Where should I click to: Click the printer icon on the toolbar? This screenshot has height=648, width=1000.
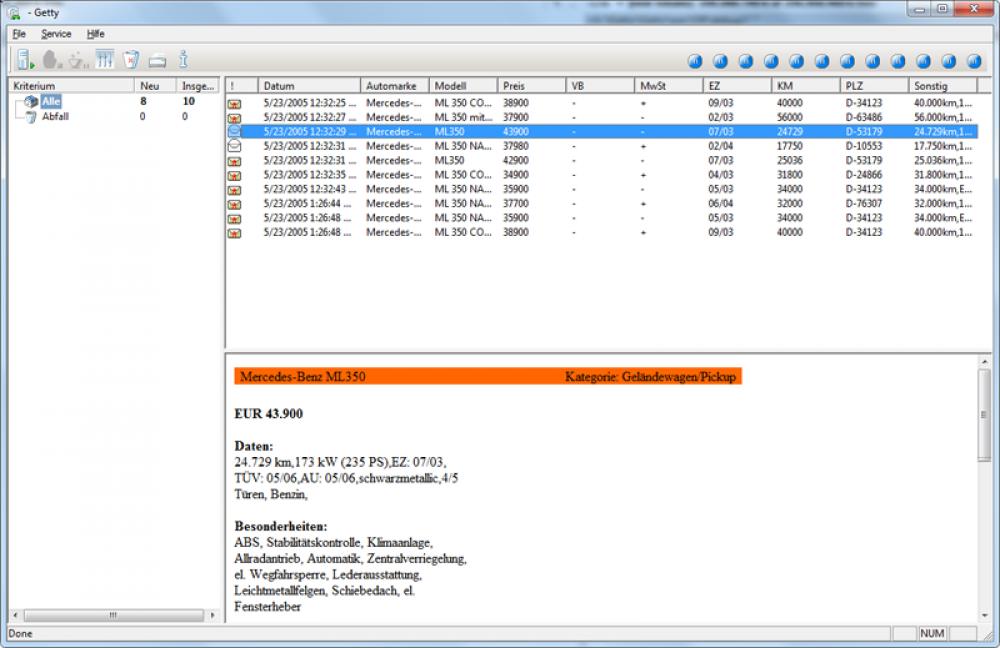[x=157, y=58]
